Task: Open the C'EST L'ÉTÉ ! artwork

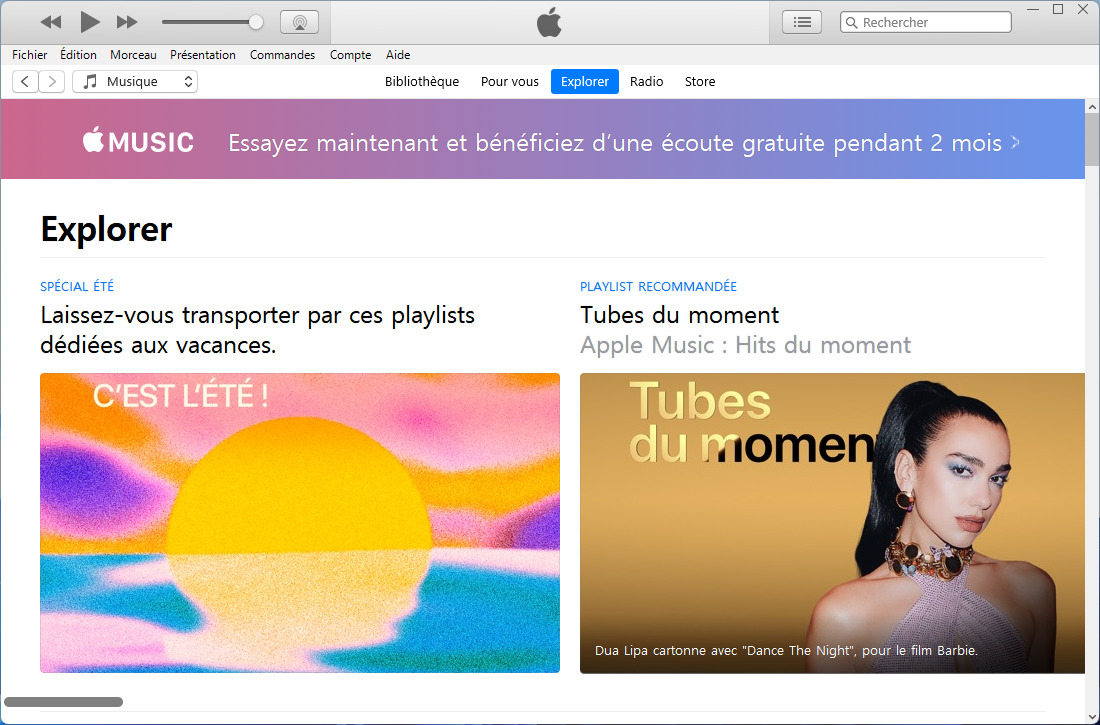Action: pyautogui.click(x=300, y=523)
